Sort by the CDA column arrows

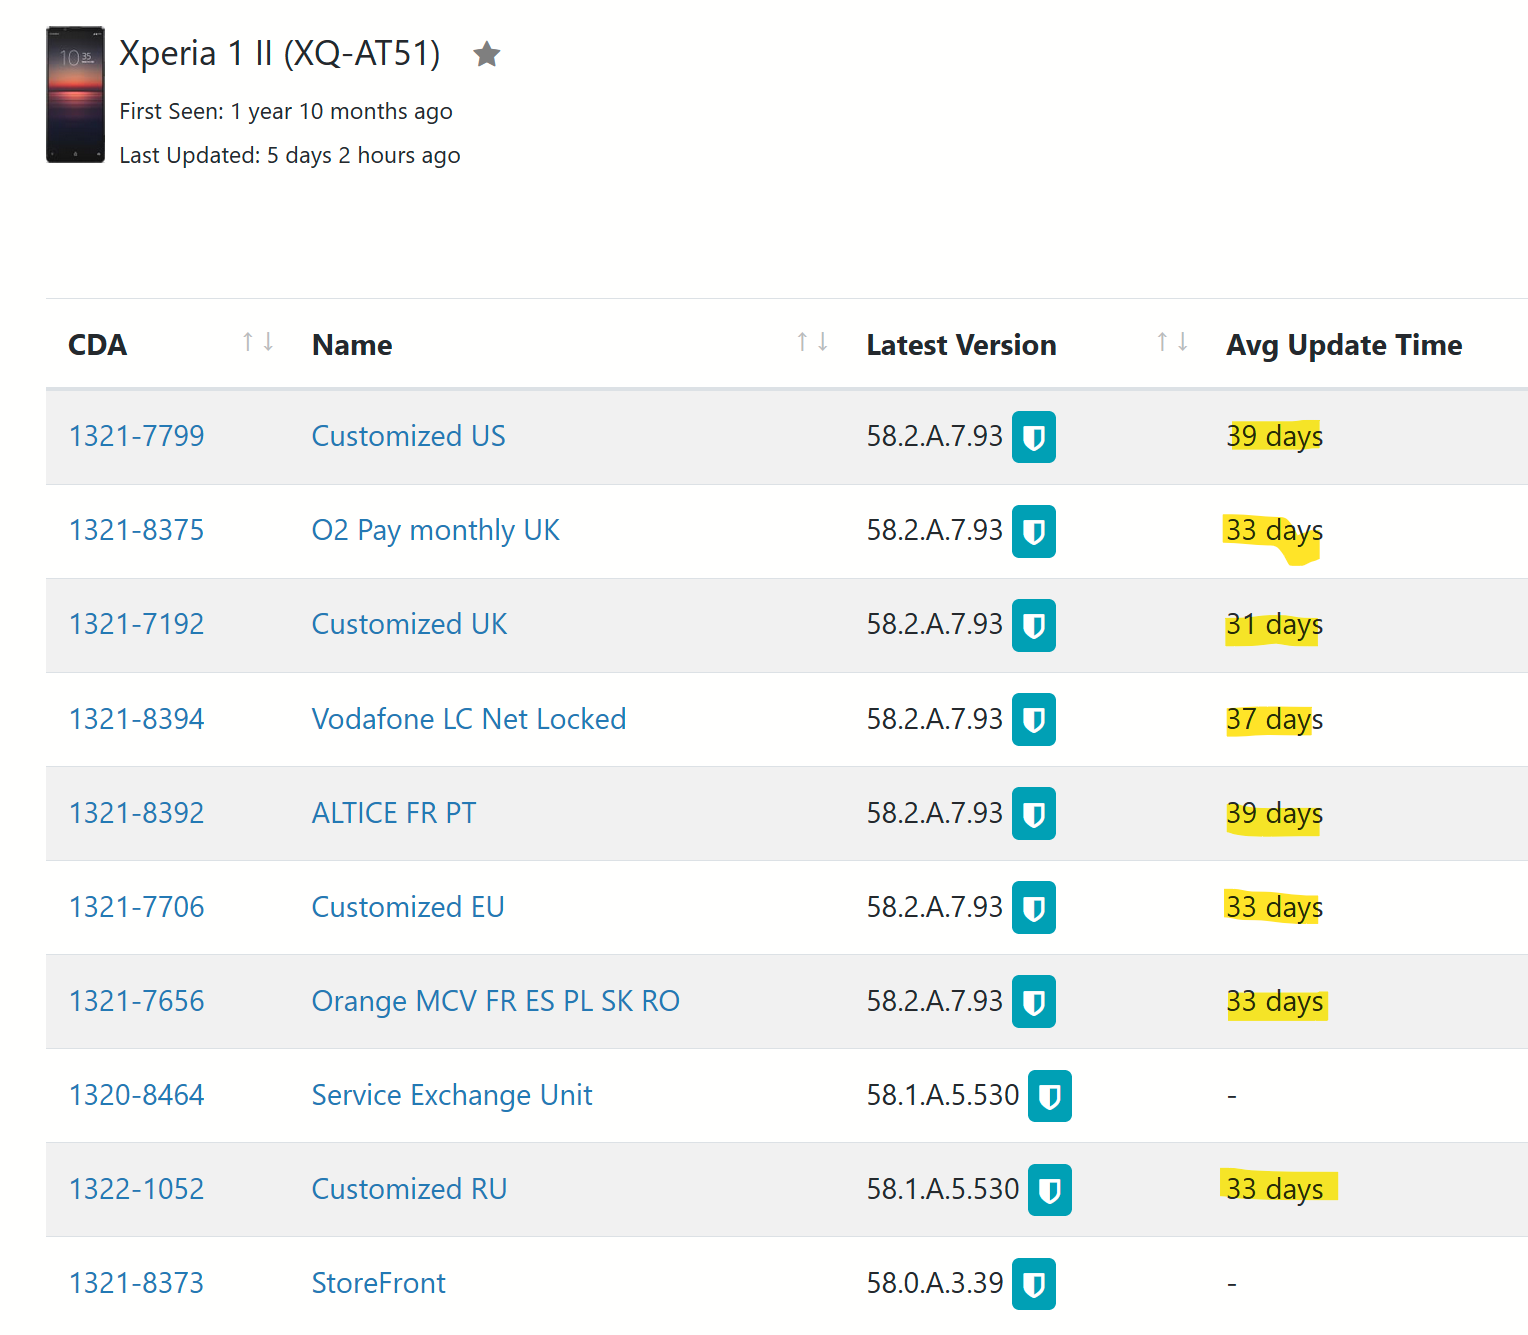[x=258, y=342]
